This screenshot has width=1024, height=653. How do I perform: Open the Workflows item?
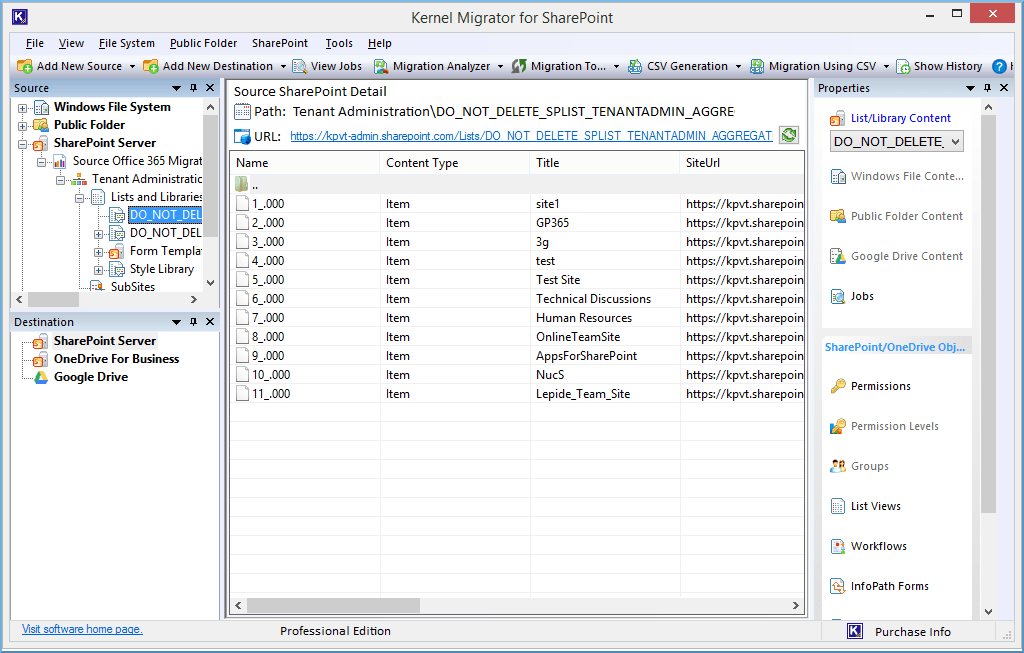(868, 546)
